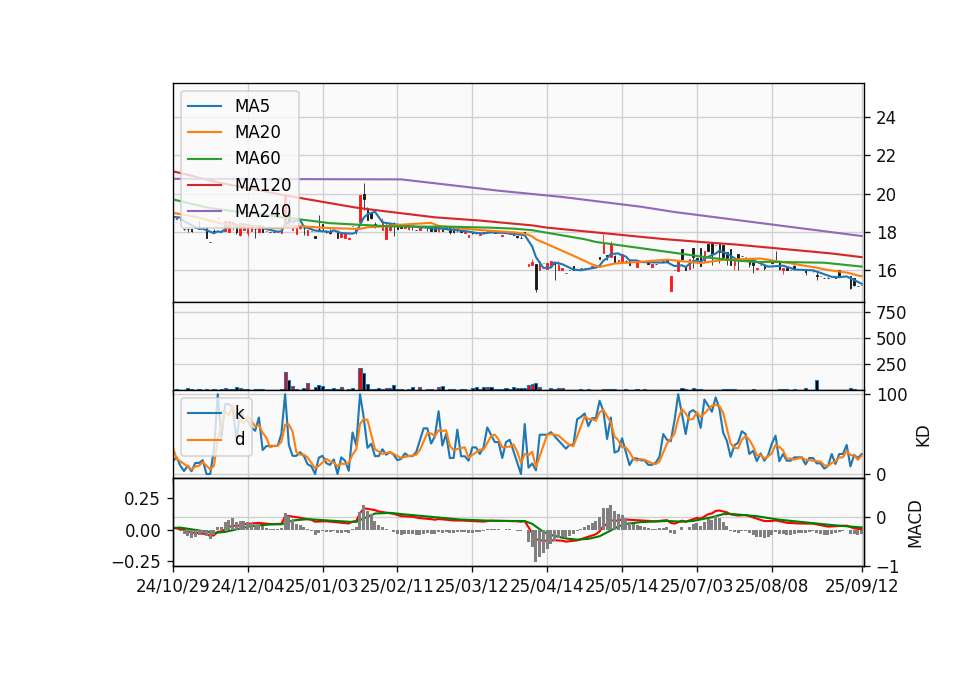Click the MA20 legend label
This screenshot has width=960, height=690.
(257, 132)
